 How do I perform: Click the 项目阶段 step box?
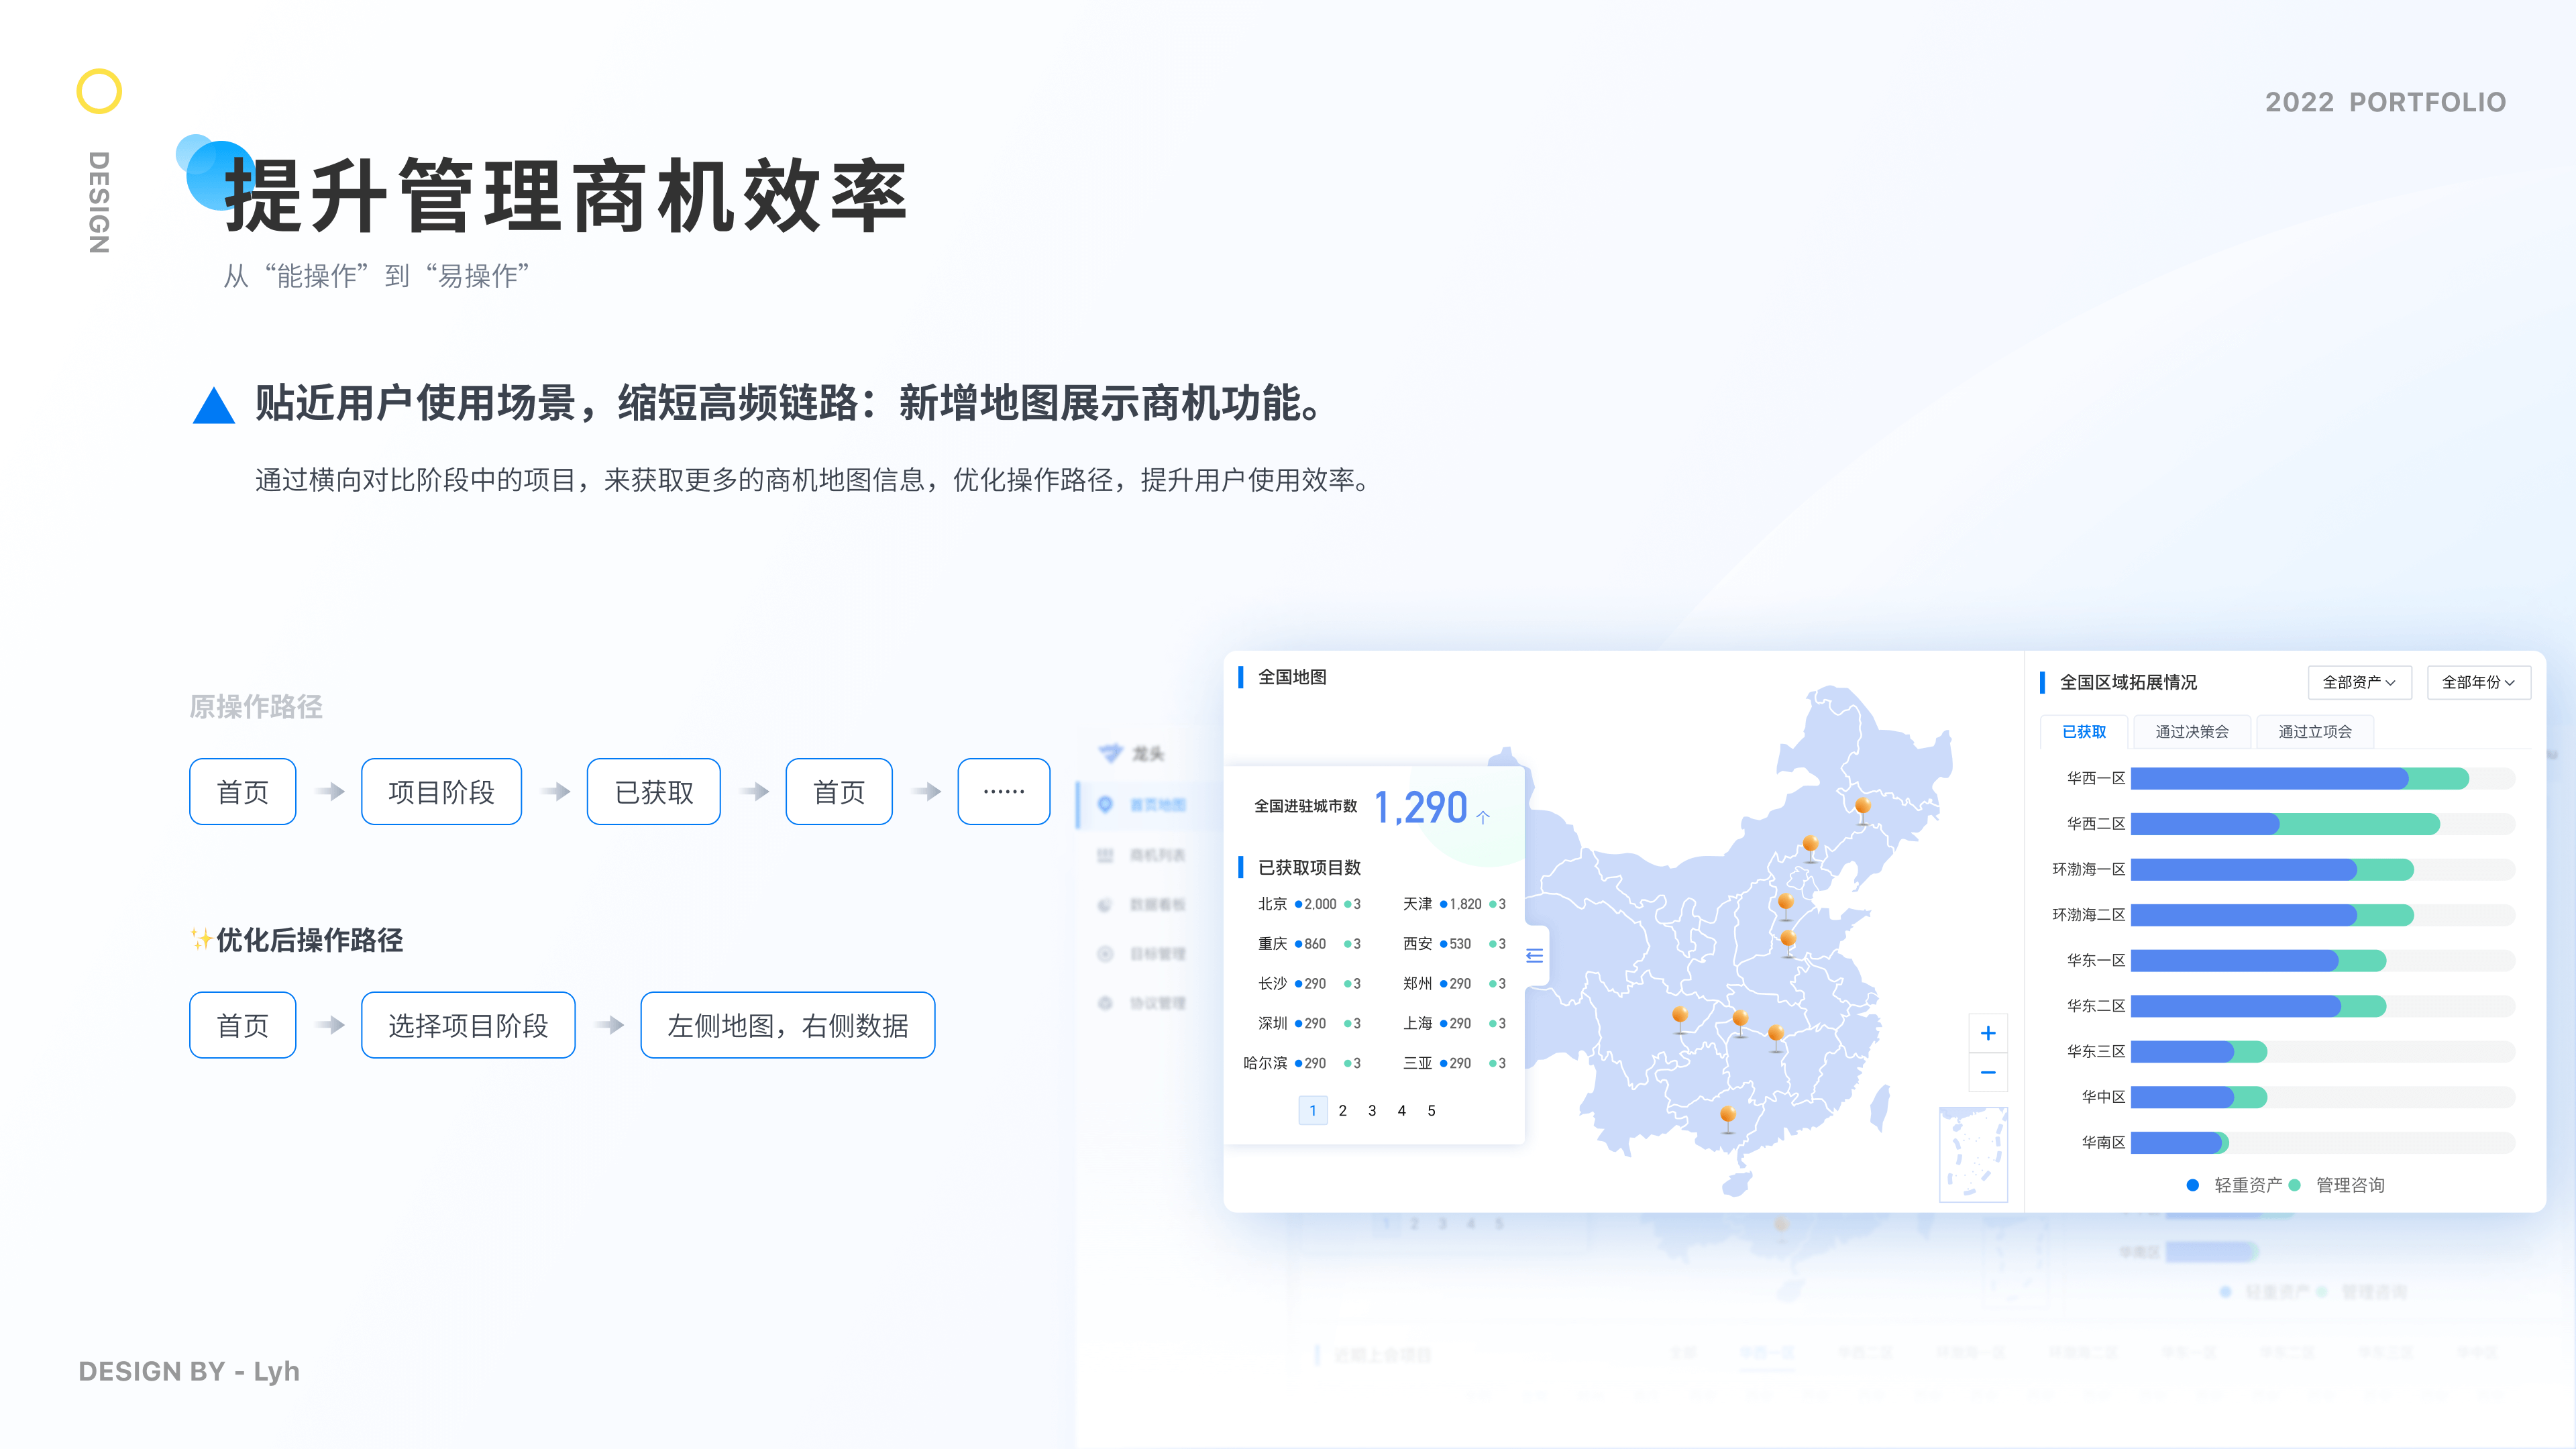tap(441, 792)
